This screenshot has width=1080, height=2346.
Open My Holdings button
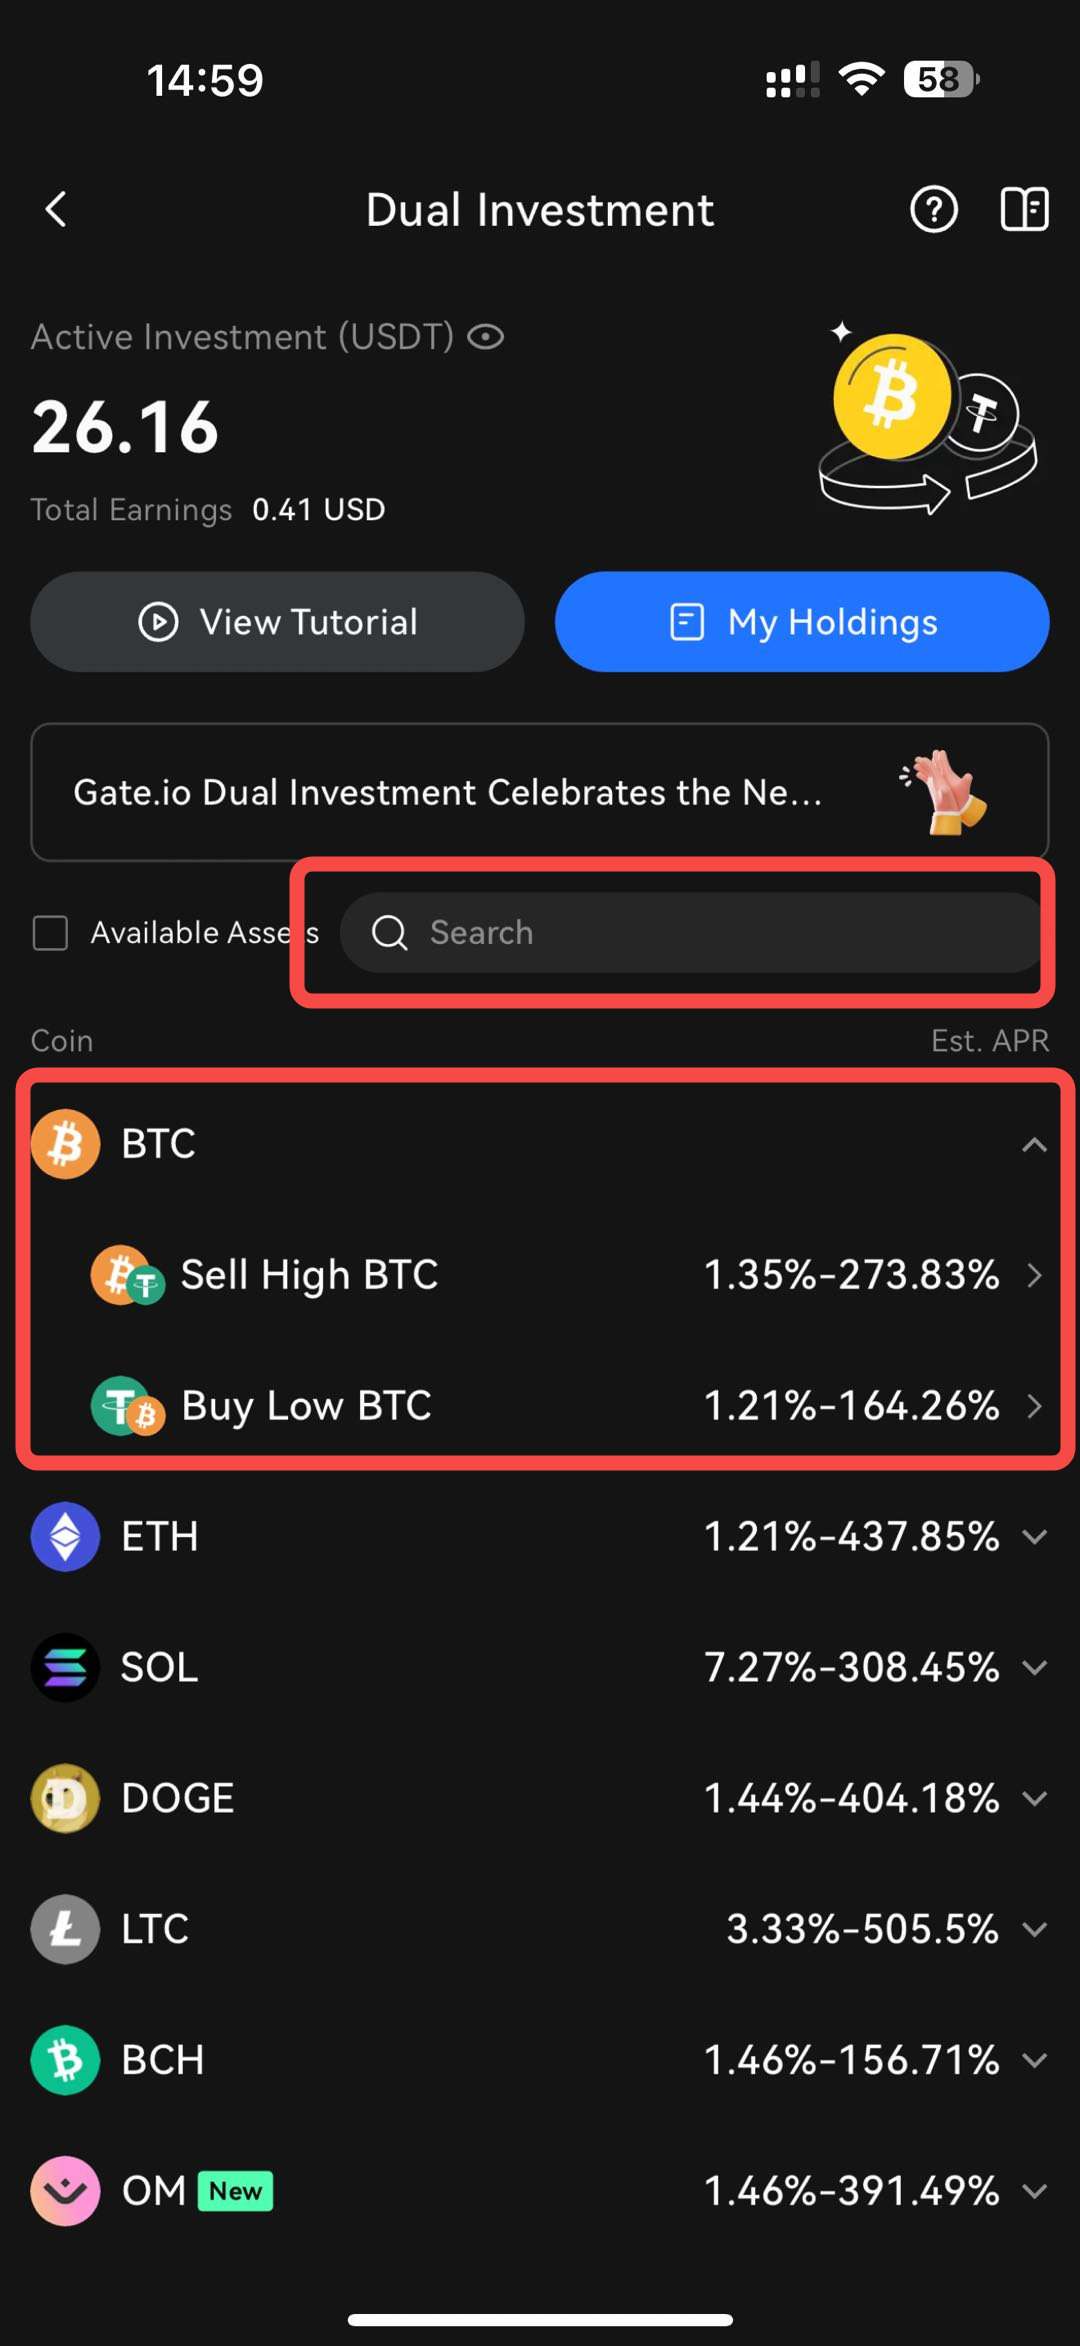coord(802,622)
